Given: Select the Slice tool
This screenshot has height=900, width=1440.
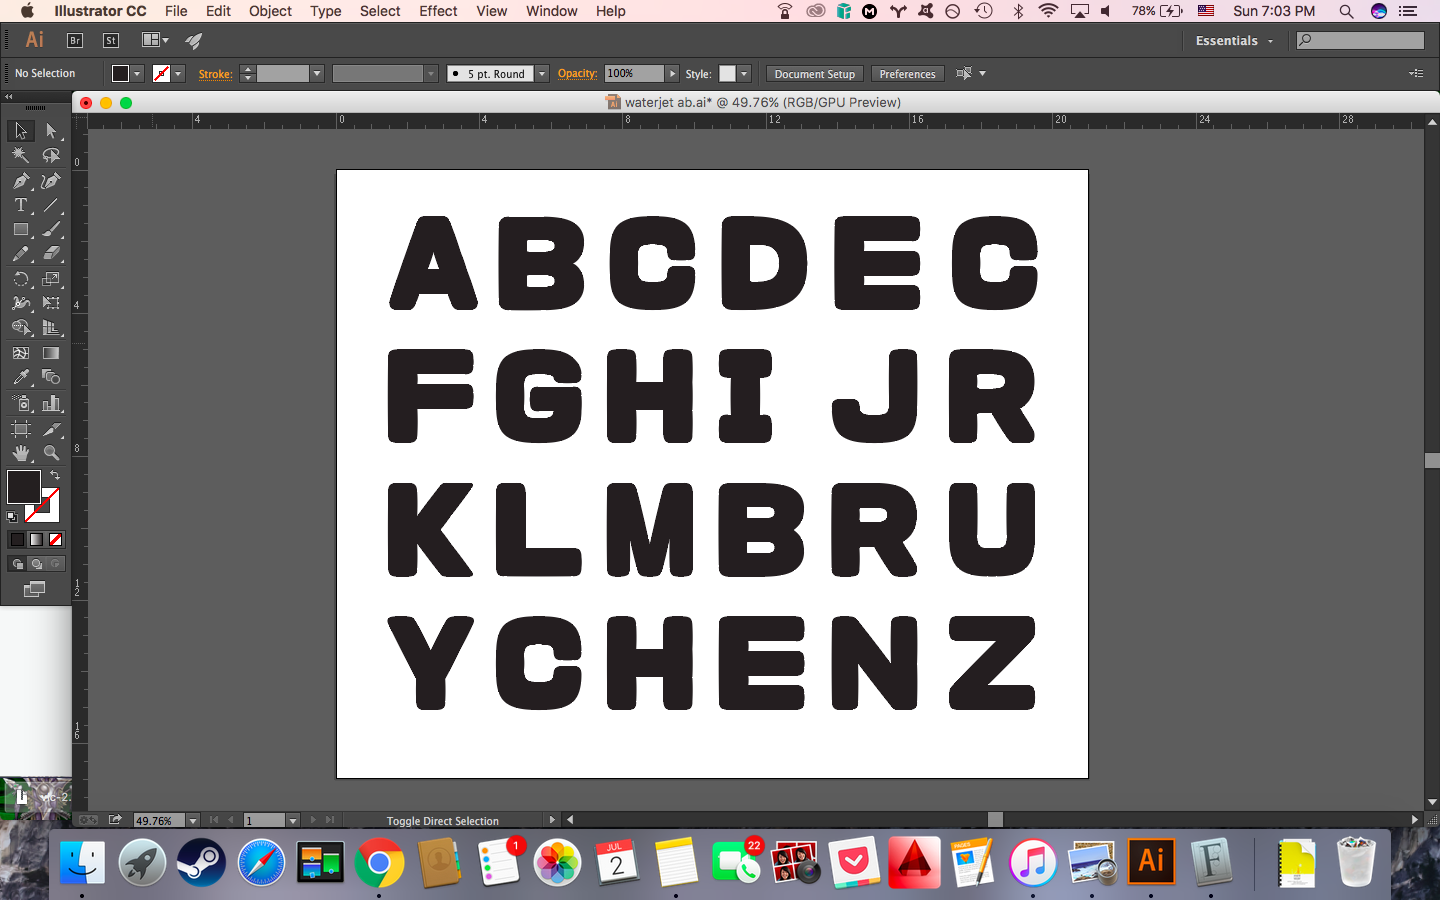Looking at the screenshot, I should click(51, 429).
